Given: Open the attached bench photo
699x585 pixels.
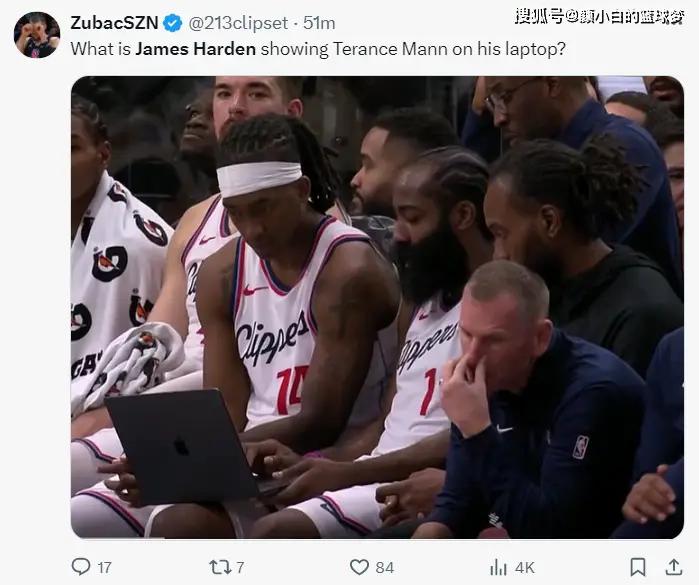Looking at the screenshot, I should (x=377, y=307).
